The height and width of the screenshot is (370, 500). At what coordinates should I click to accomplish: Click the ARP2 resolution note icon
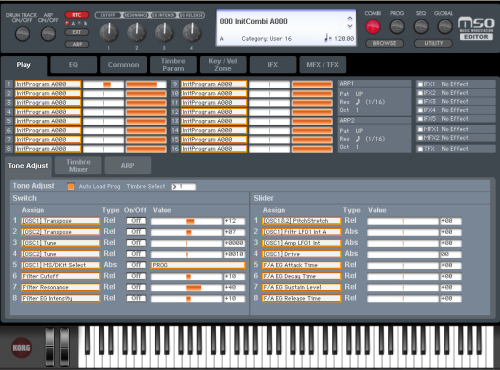tap(358, 139)
